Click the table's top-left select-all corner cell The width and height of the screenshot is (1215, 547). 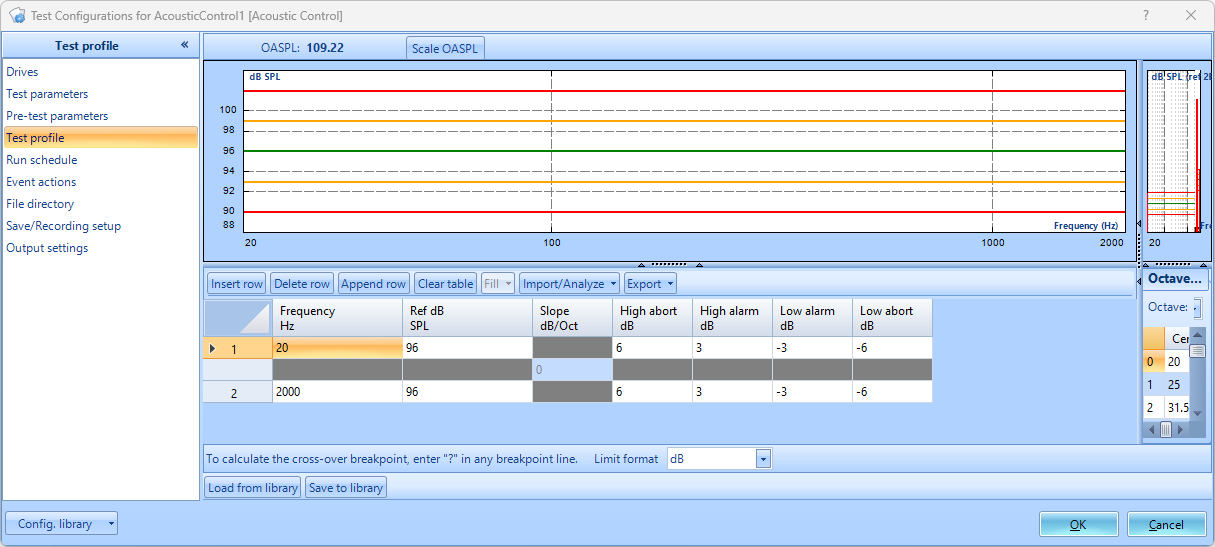coord(238,318)
